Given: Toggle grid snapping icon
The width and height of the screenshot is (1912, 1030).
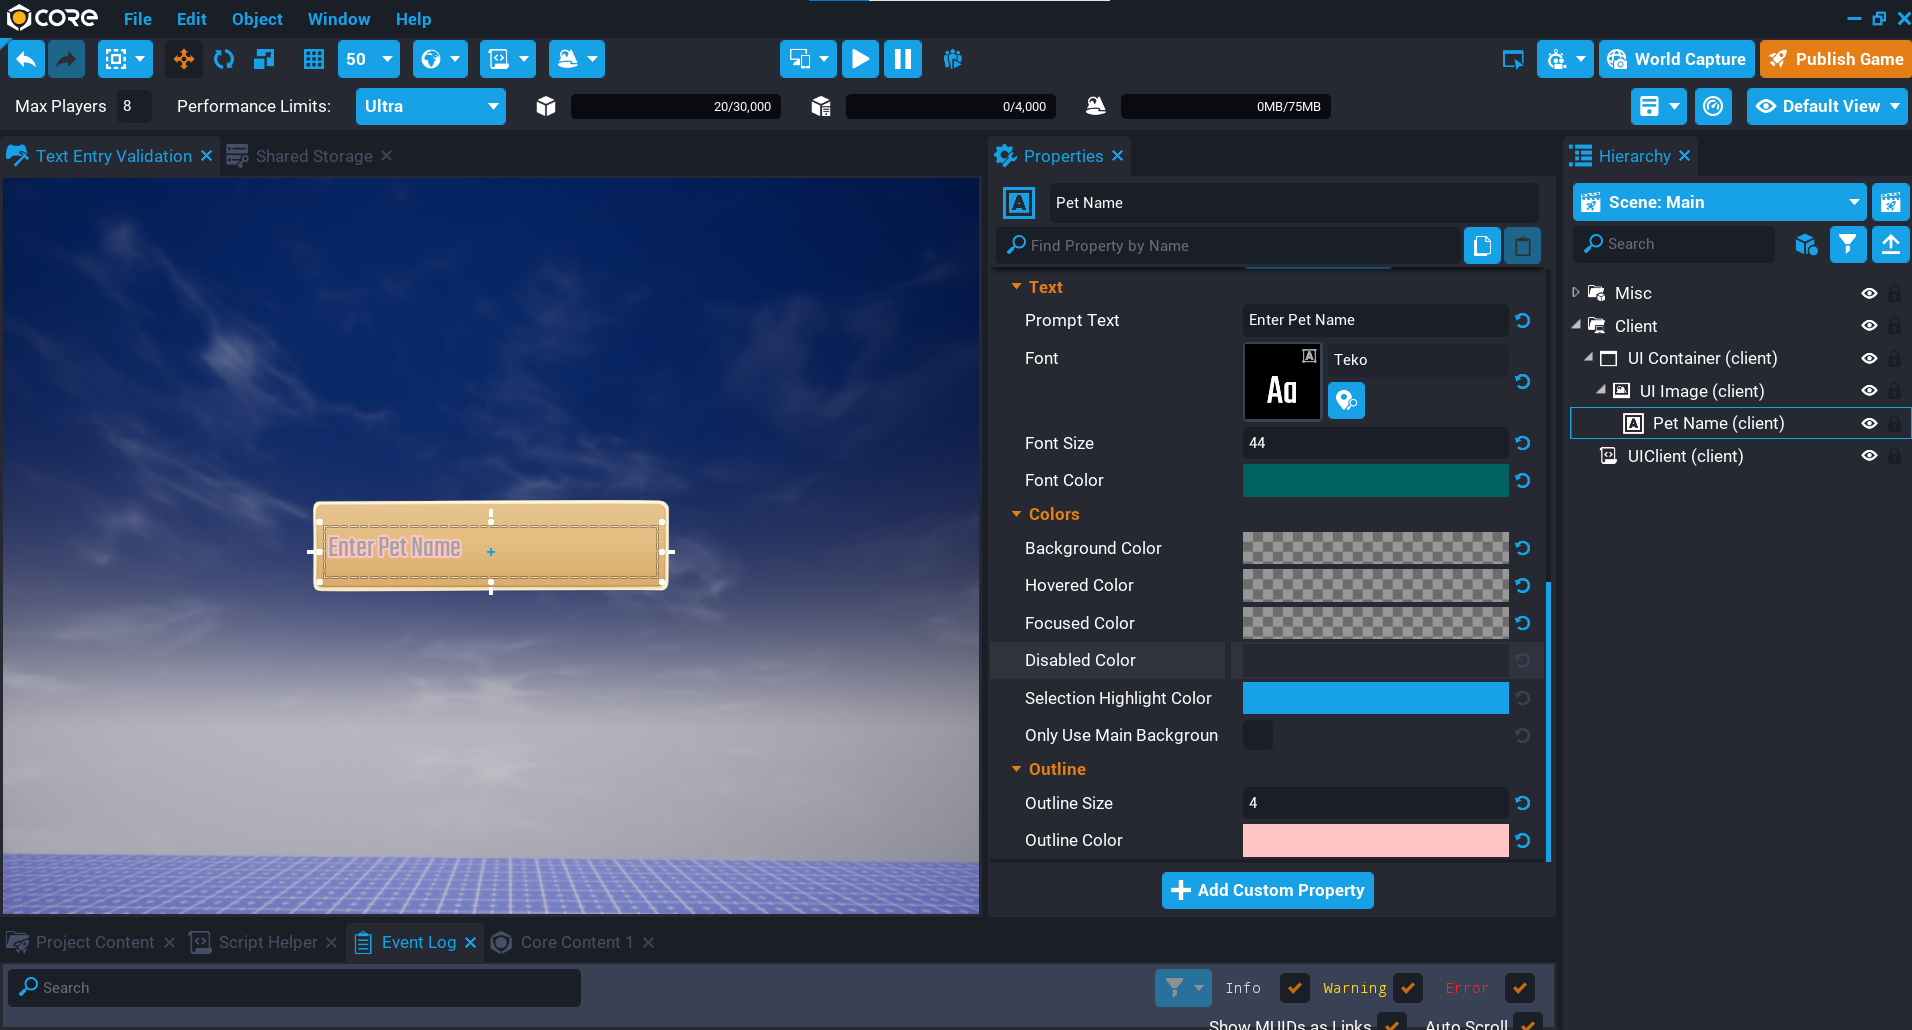Looking at the screenshot, I should tap(314, 59).
